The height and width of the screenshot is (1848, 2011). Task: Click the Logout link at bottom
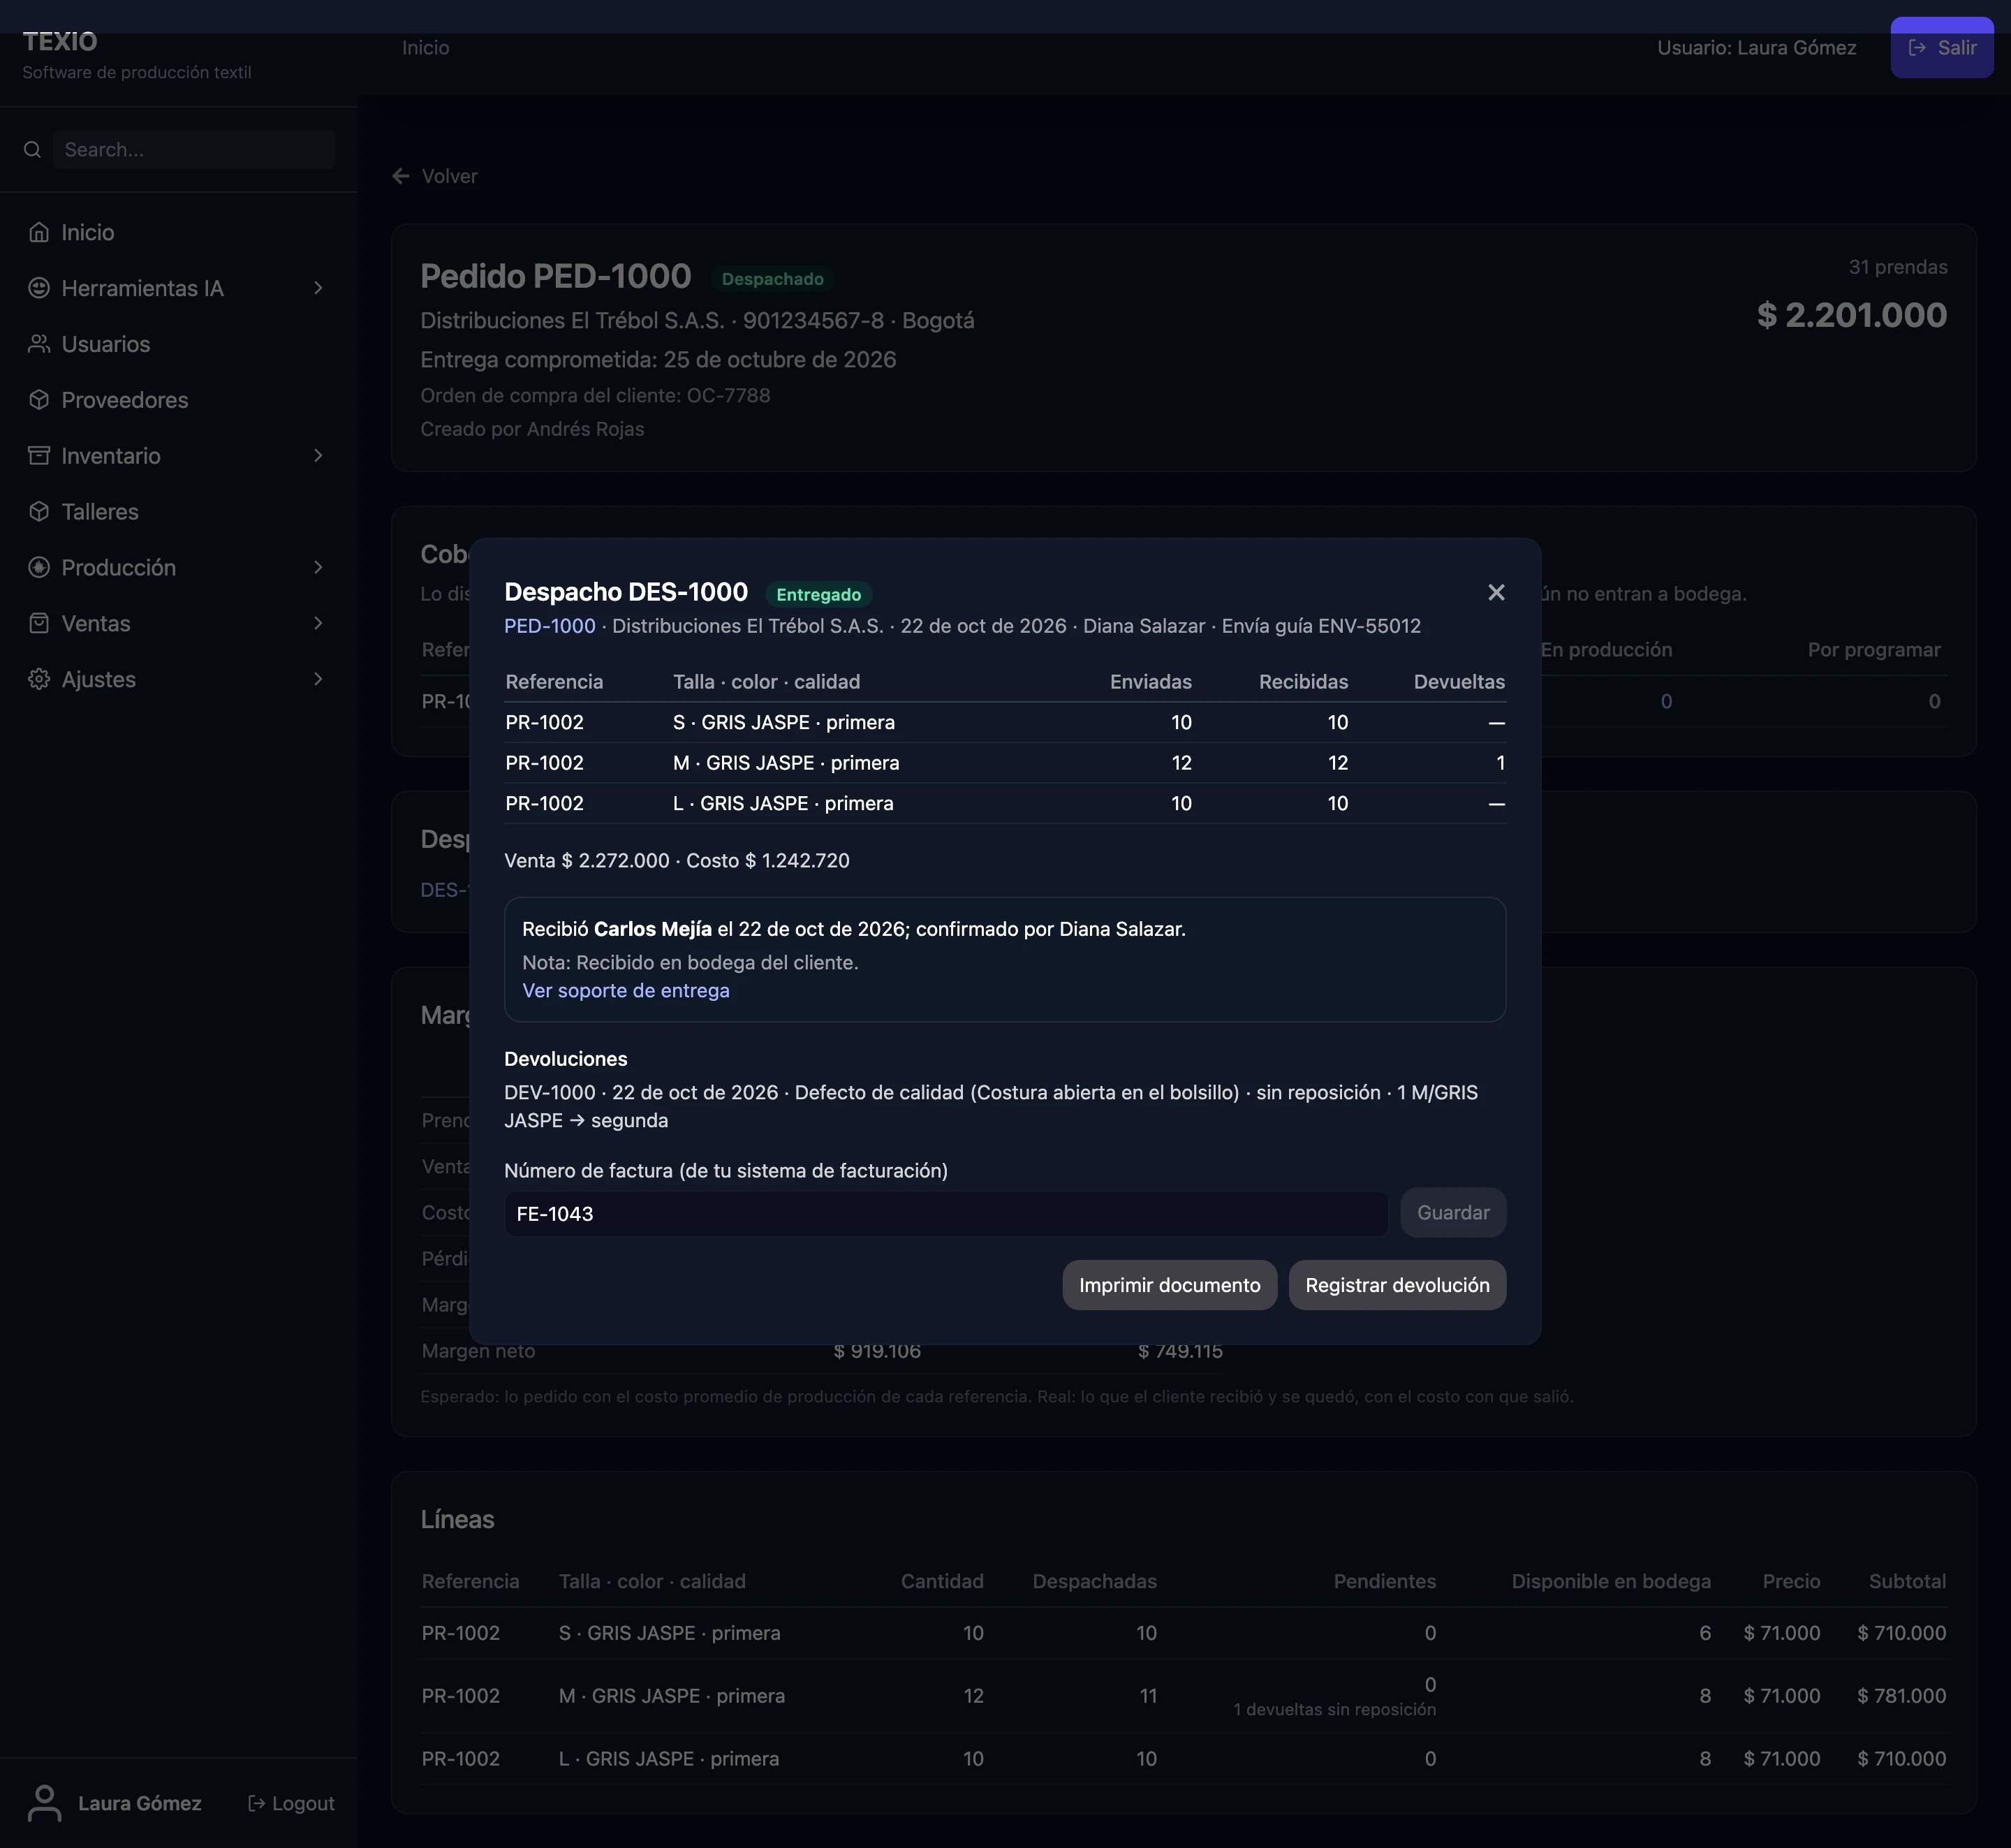click(x=291, y=1803)
